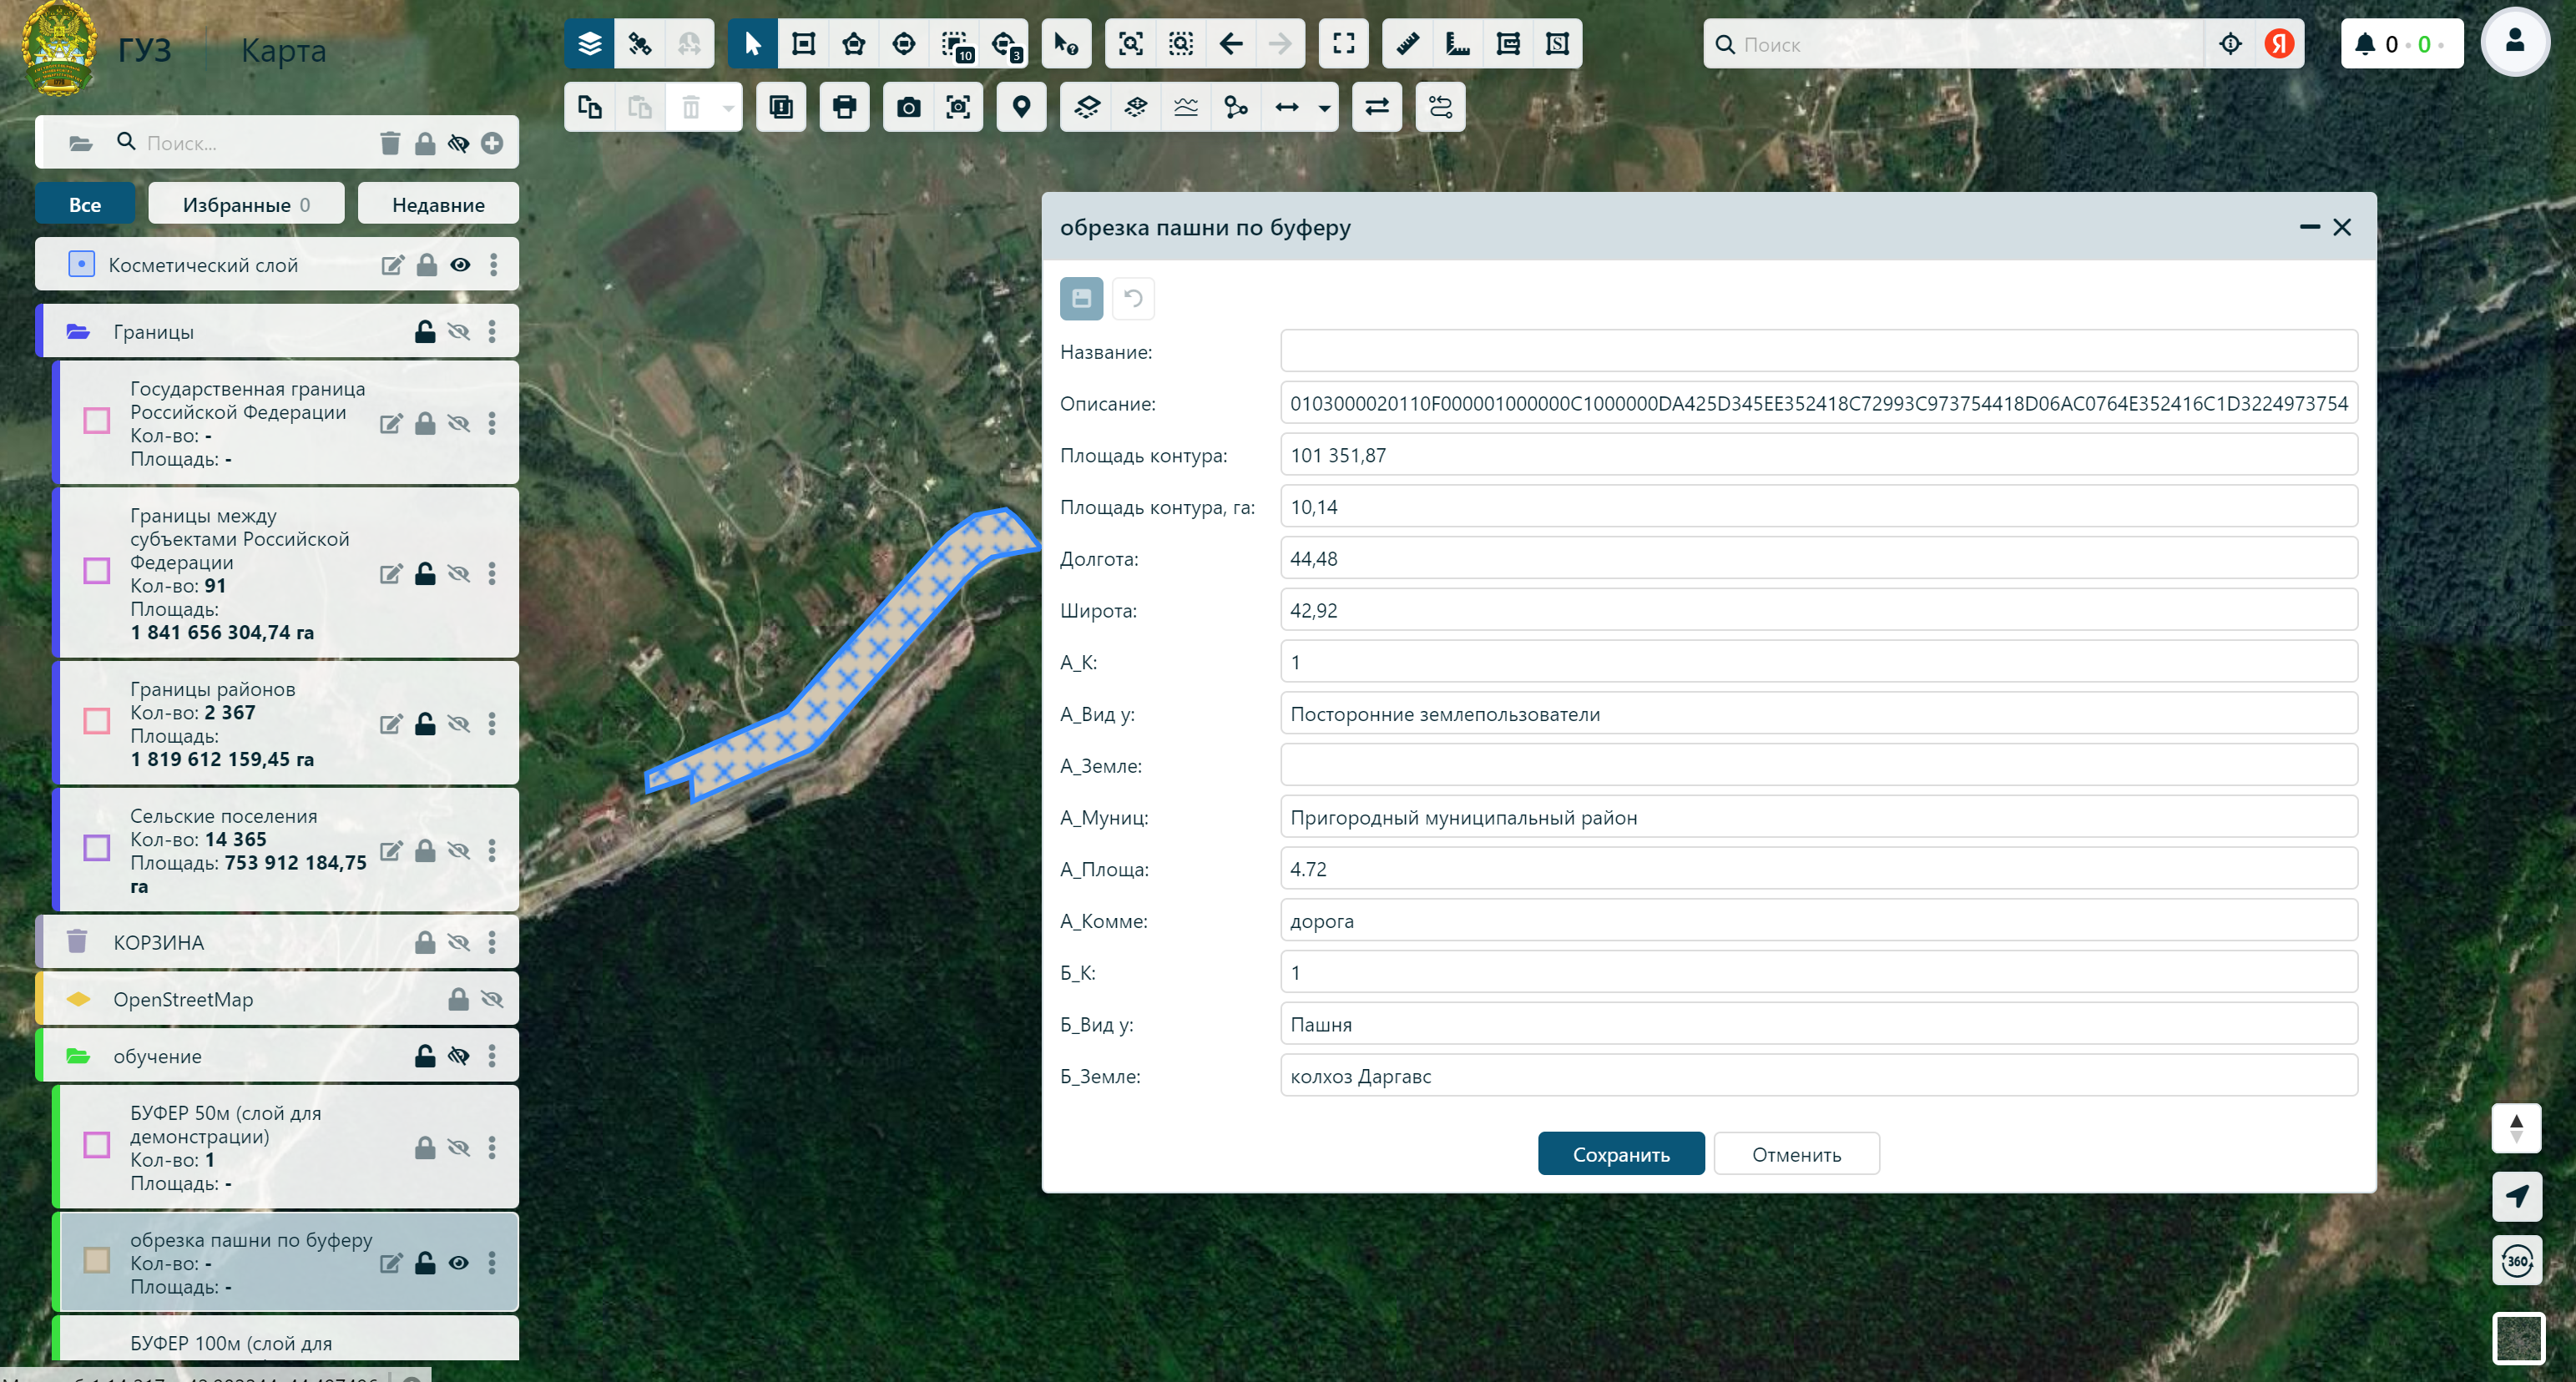2576x1382 pixels.
Task: Toggle visibility of OpenStreetMap layer
Action: 492,999
